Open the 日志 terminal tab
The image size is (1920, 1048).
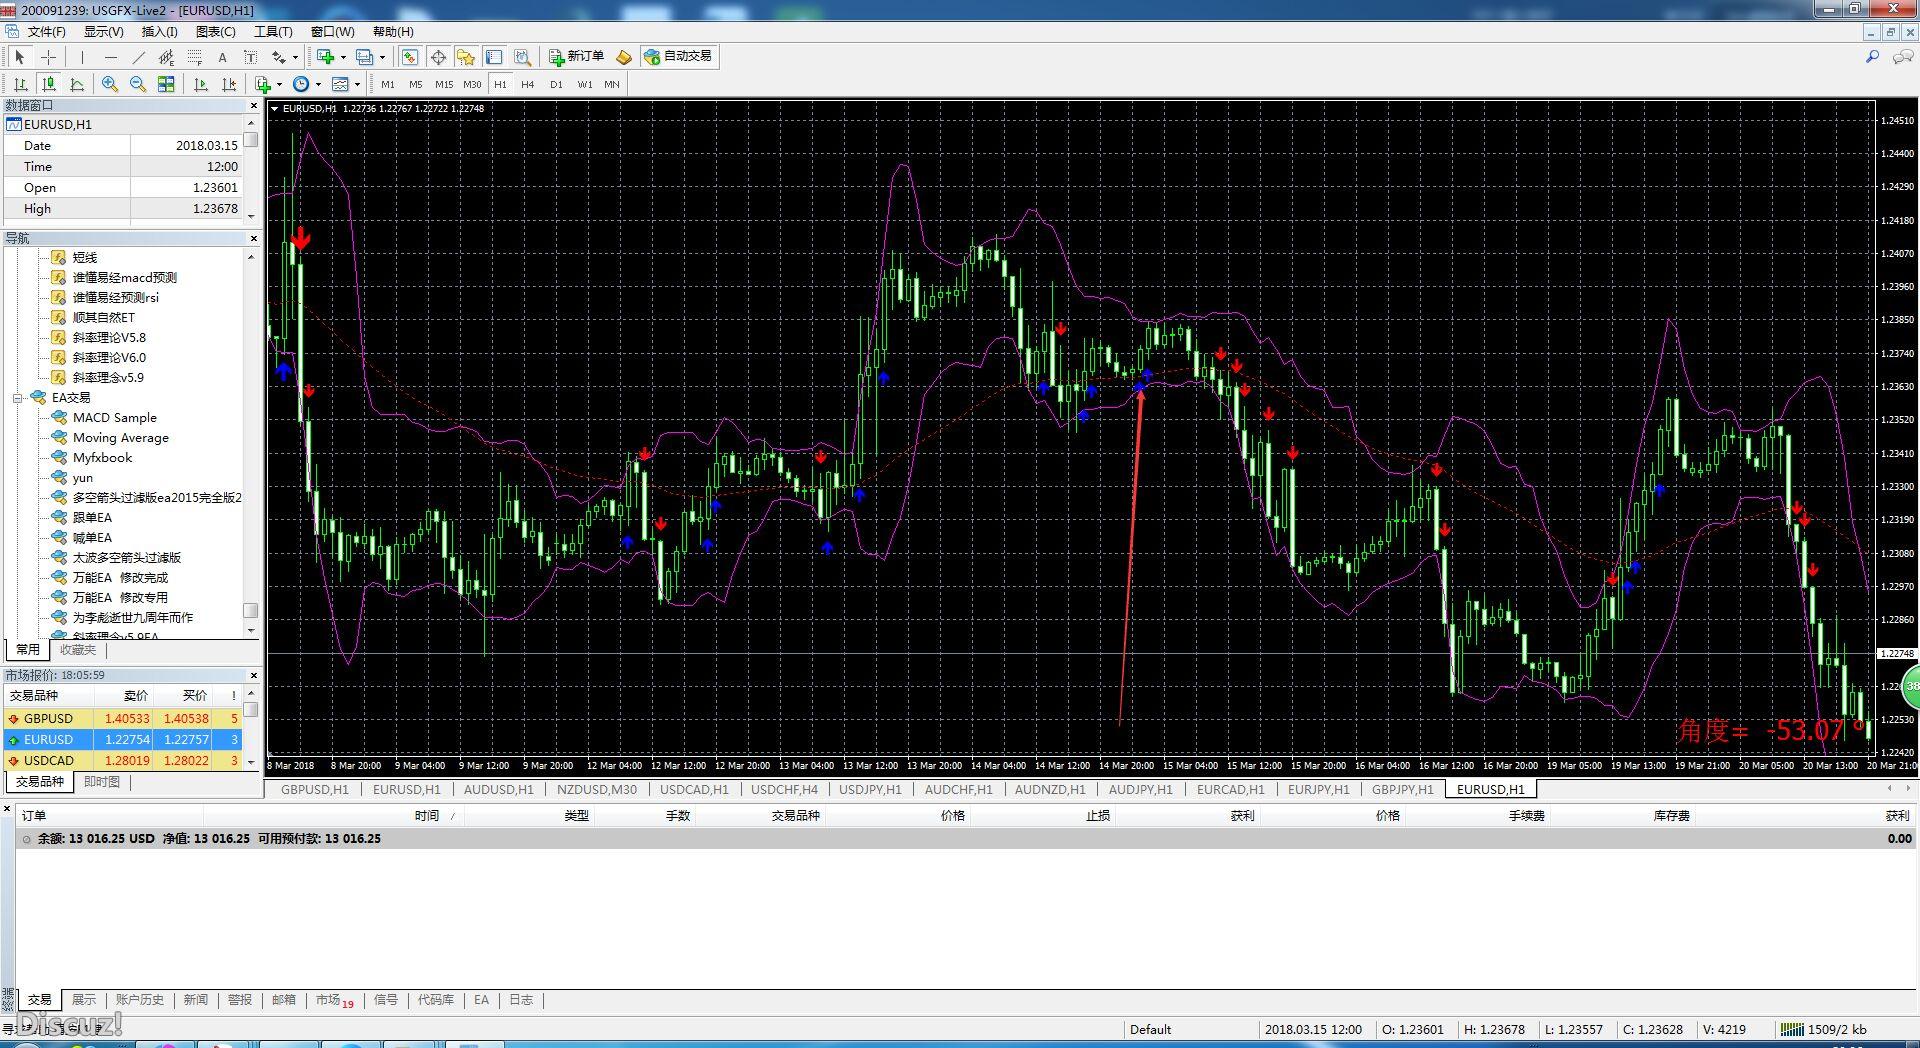(x=521, y=1000)
